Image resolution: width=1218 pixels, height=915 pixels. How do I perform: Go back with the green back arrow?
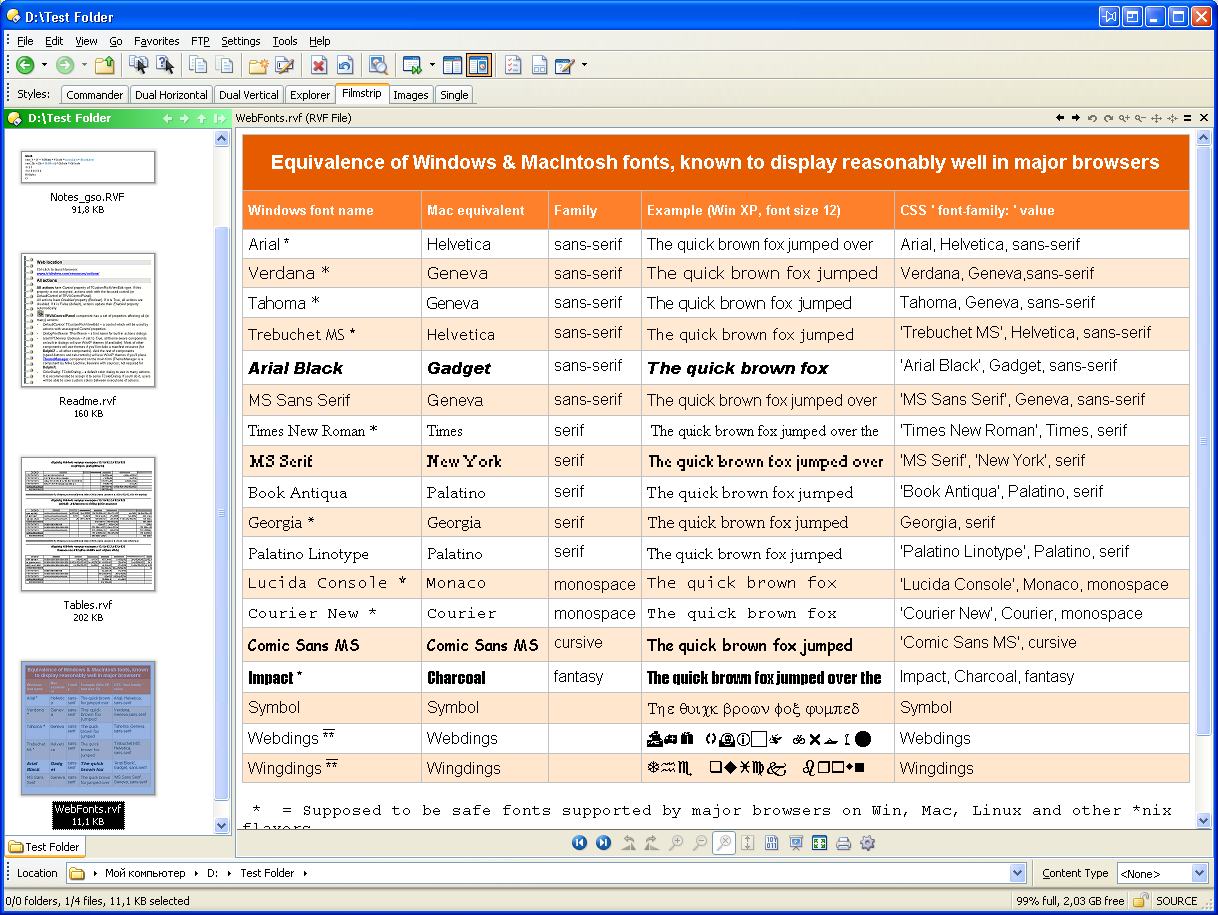click(25, 65)
